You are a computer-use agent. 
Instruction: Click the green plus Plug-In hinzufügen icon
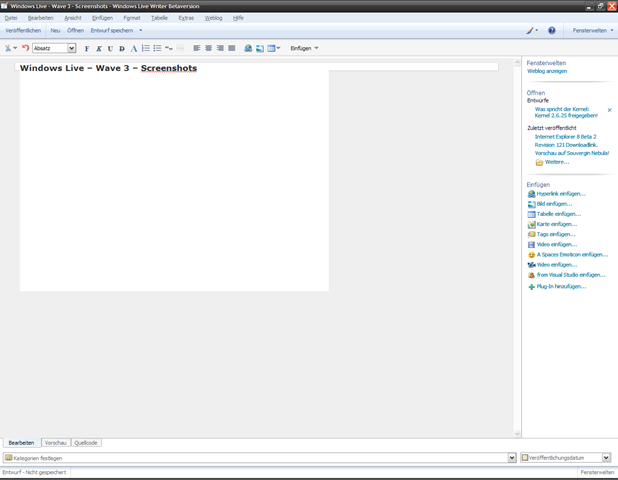point(531,287)
